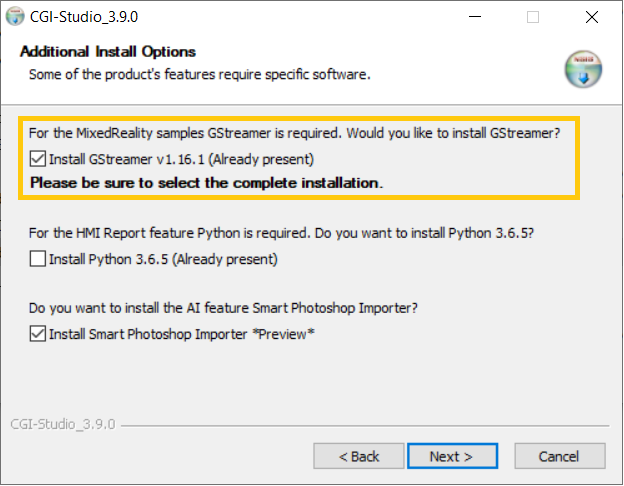Click the HMI Report Python question text
Viewport: 624px width, 486px height.
click(x=281, y=233)
